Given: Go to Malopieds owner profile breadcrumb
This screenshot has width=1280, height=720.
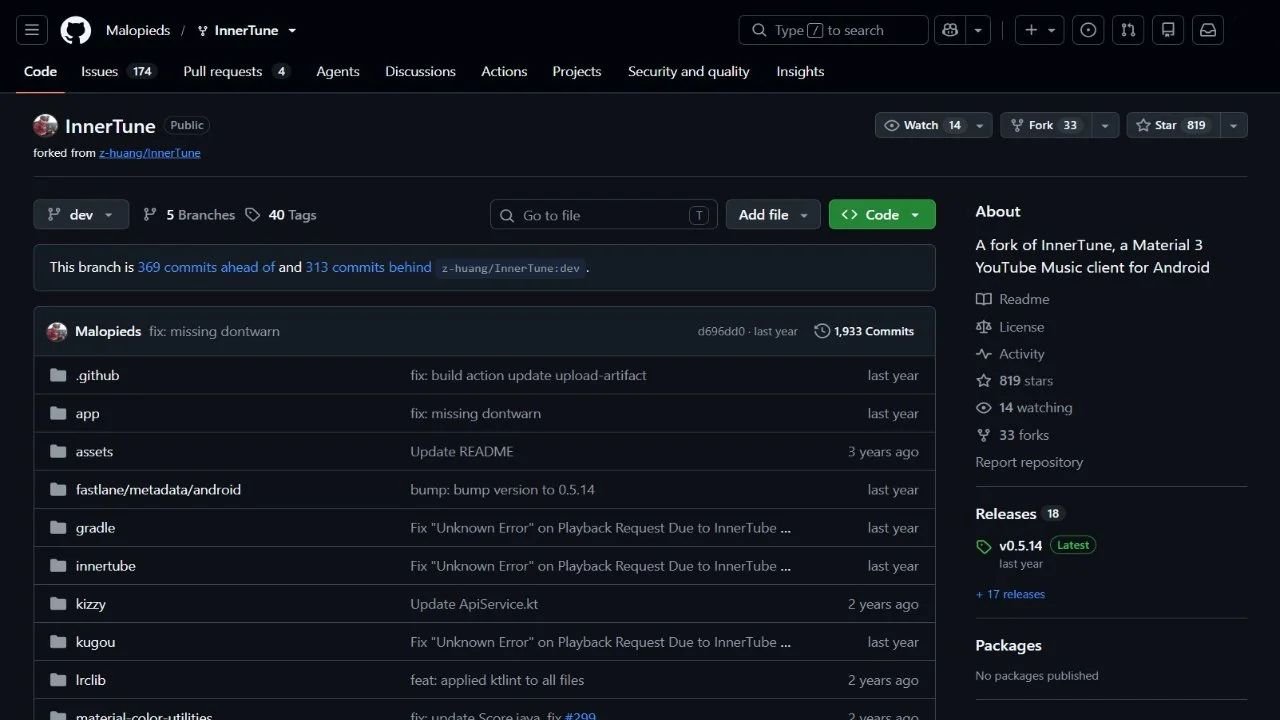Looking at the screenshot, I should pos(138,30).
